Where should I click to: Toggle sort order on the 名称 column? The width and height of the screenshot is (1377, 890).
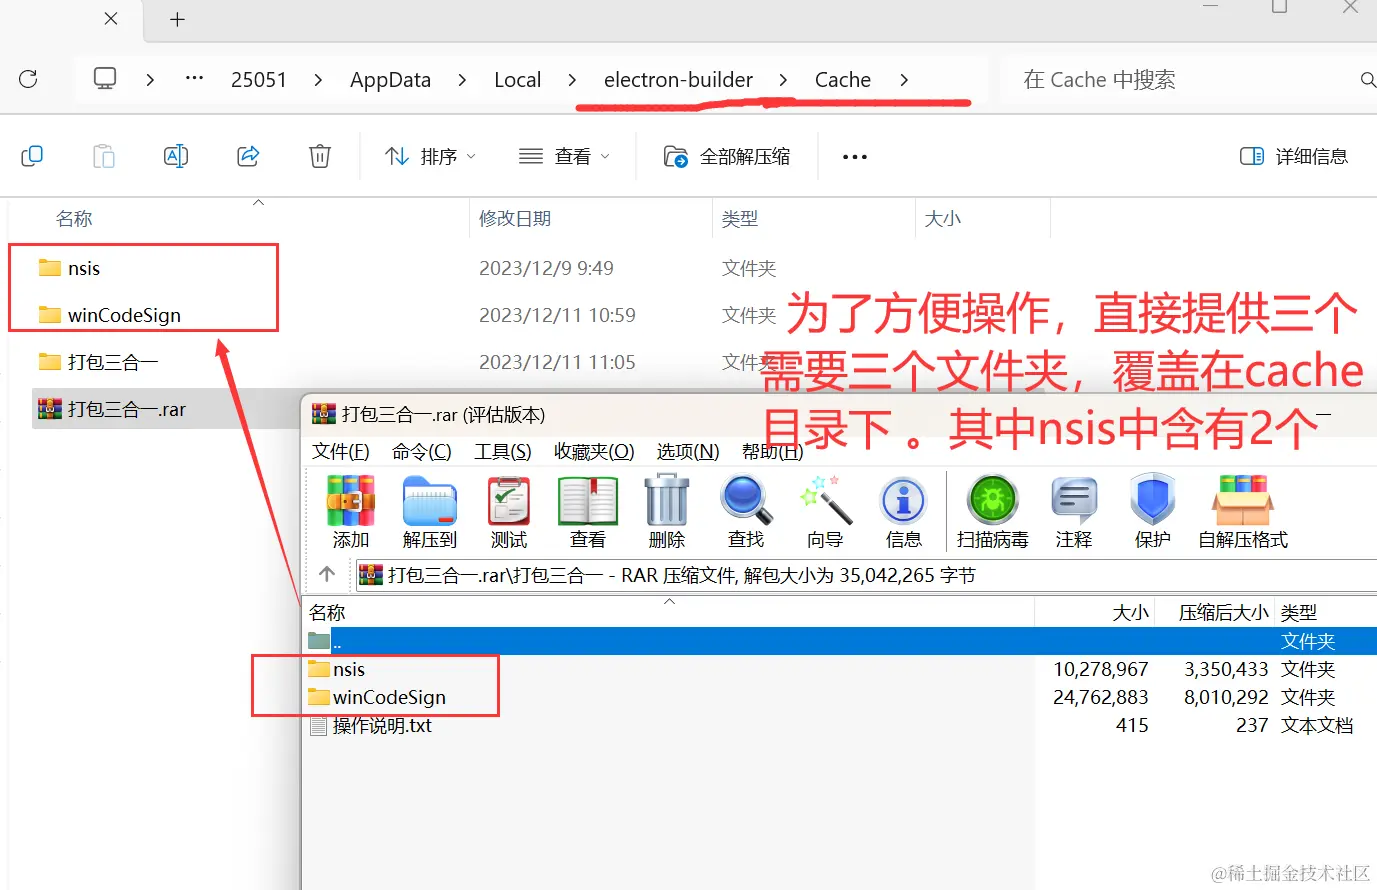click(74, 218)
